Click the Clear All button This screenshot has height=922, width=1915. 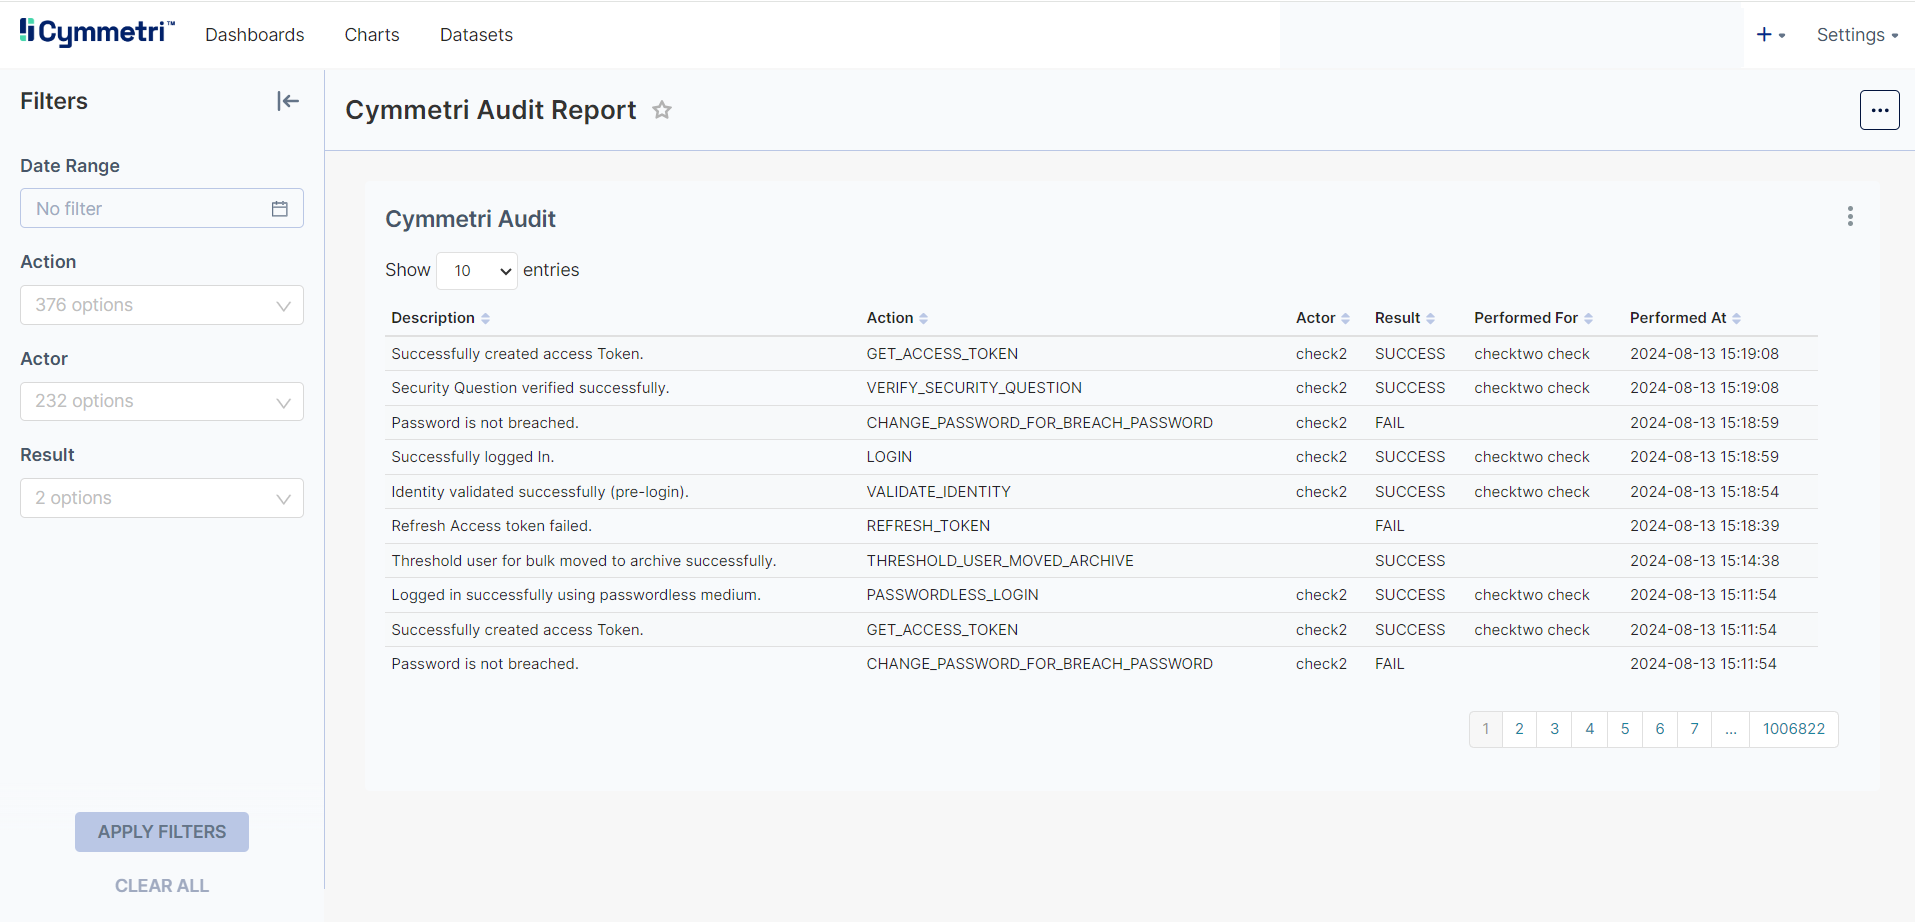(162, 886)
